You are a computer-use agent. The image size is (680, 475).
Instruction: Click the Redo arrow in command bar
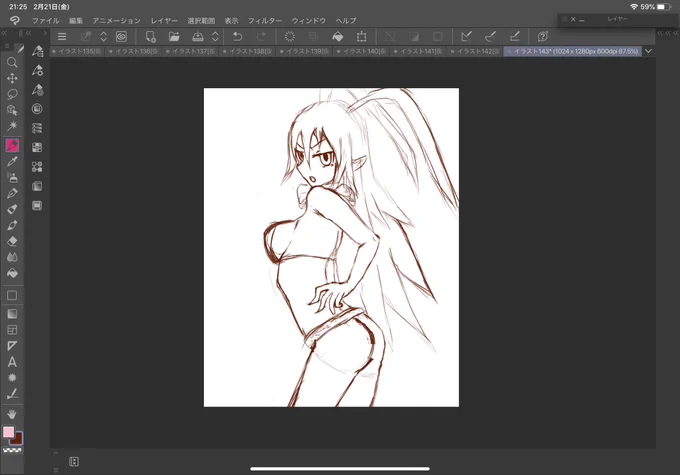pyautogui.click(x=261, y=36)
